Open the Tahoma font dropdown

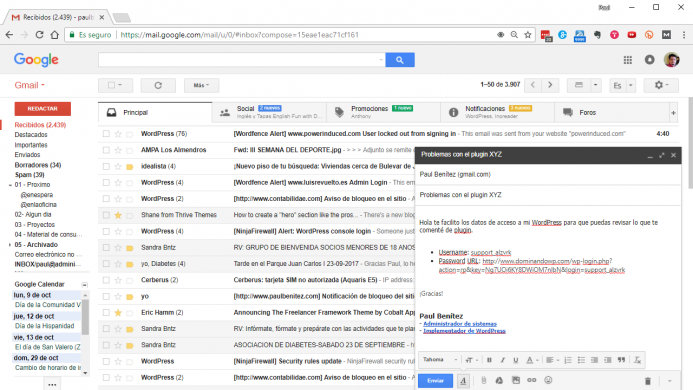pyautogui.click(x=440, y=360)
